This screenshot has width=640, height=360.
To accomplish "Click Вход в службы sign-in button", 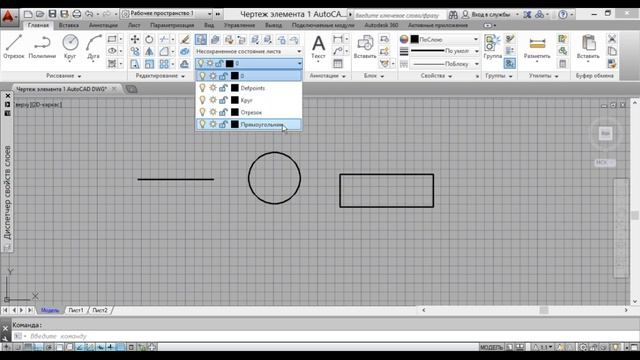I will click(487, 15).
